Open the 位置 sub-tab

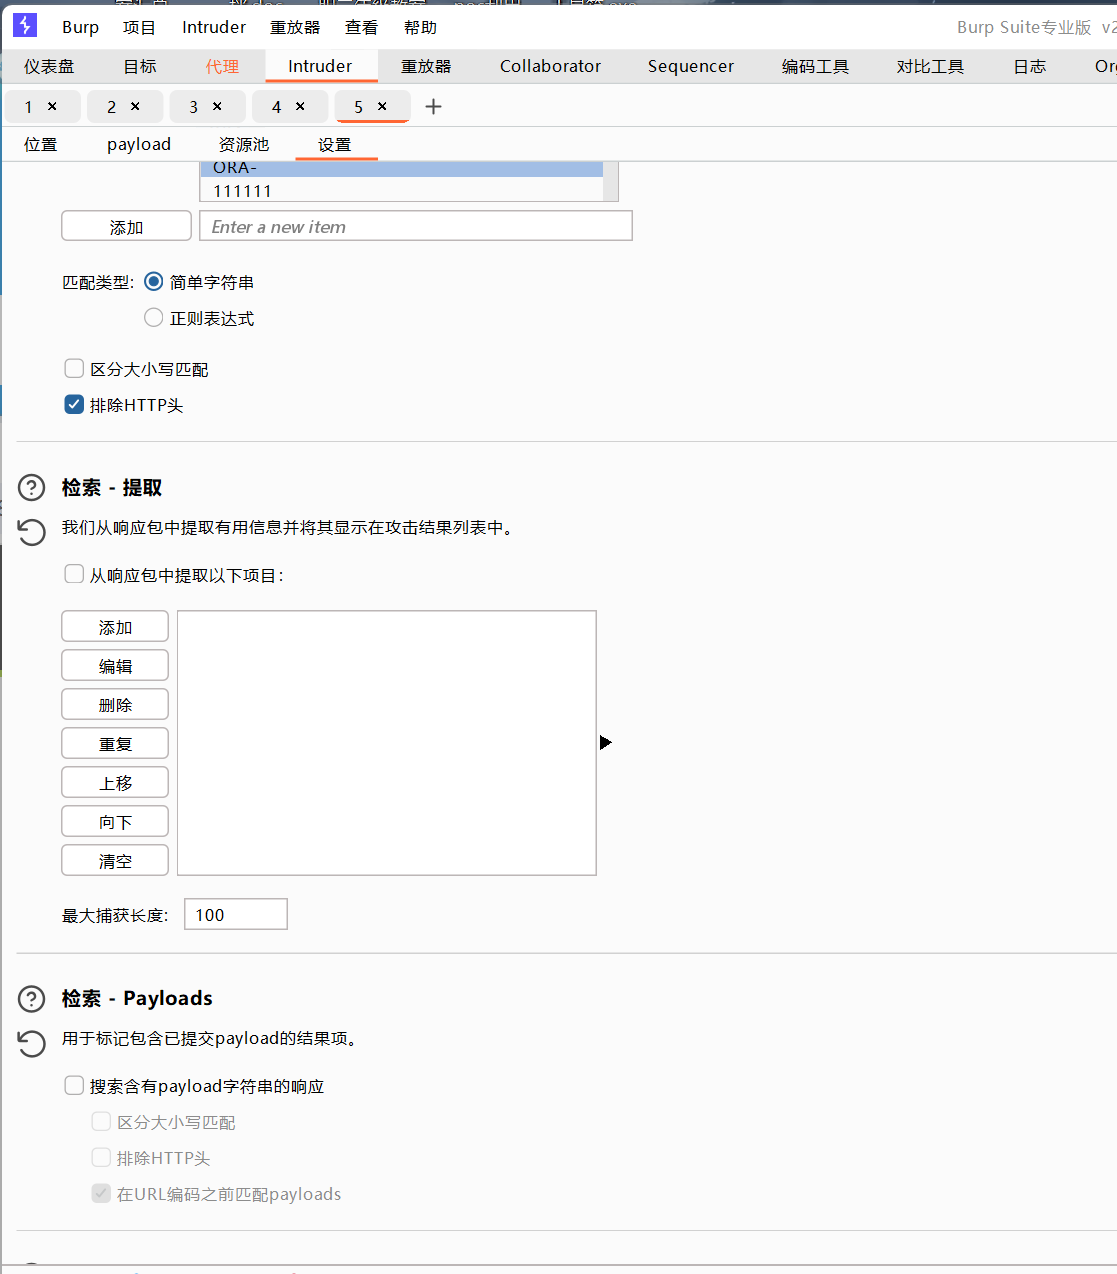coord(41,144)
